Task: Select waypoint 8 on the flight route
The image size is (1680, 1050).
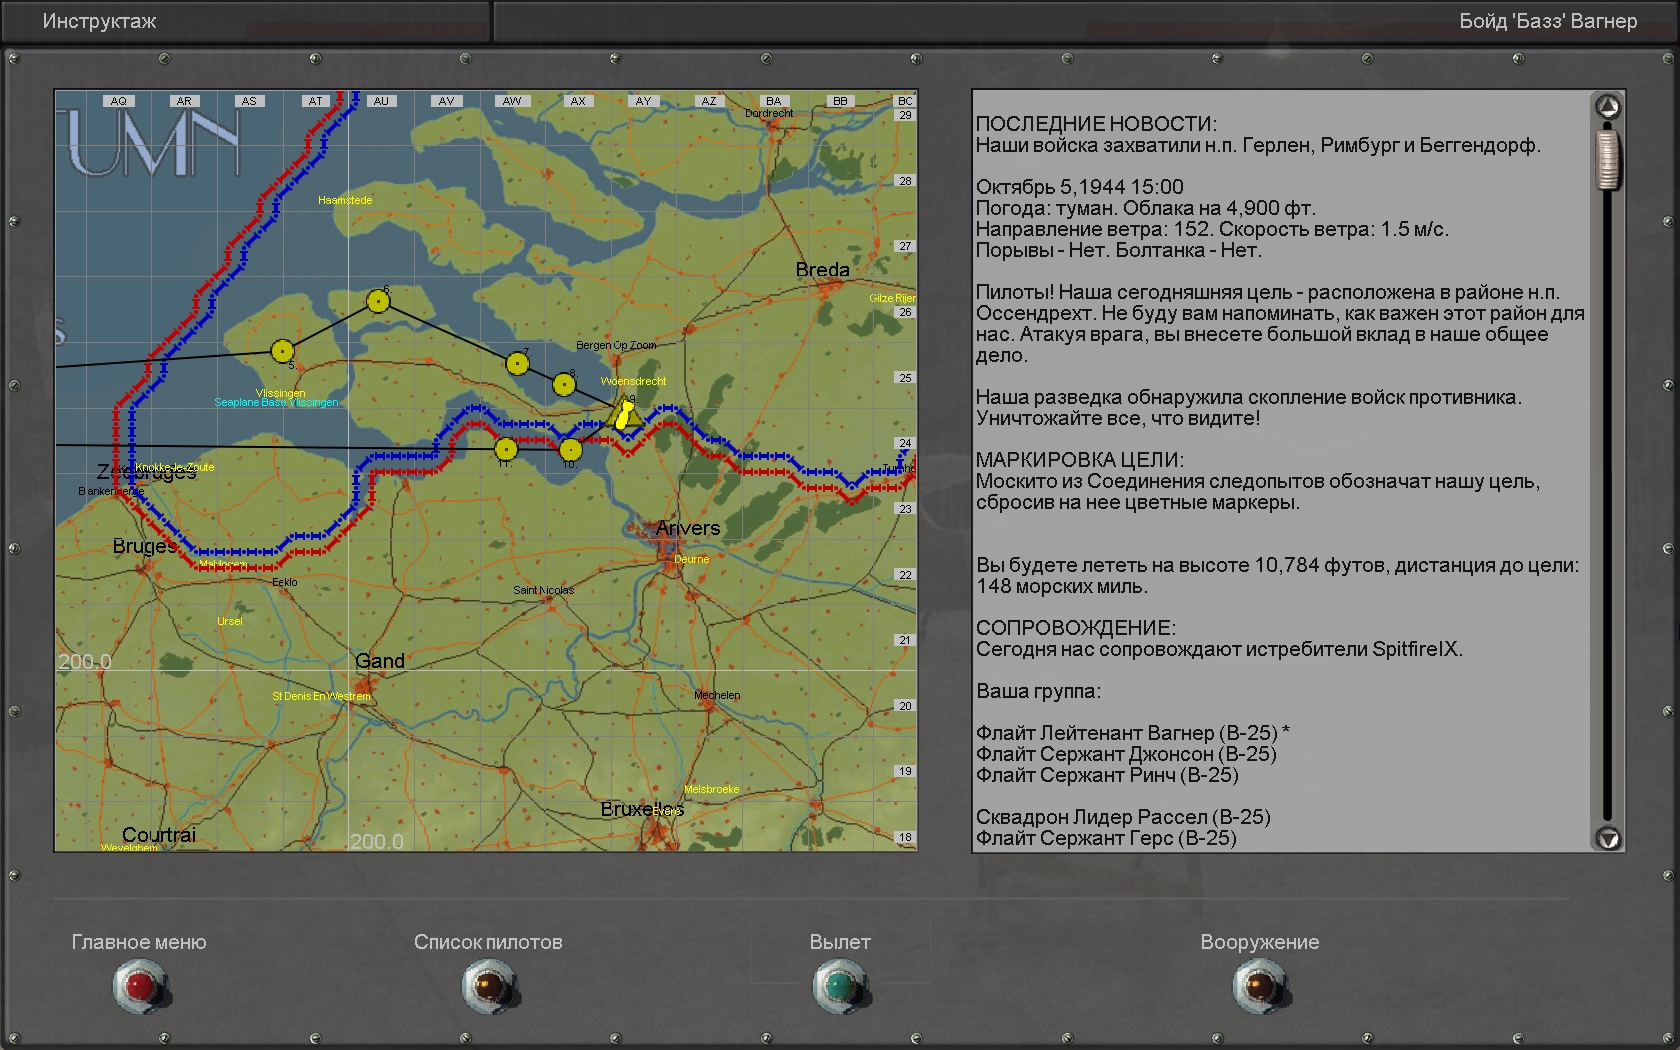Action: click(564, 384)
